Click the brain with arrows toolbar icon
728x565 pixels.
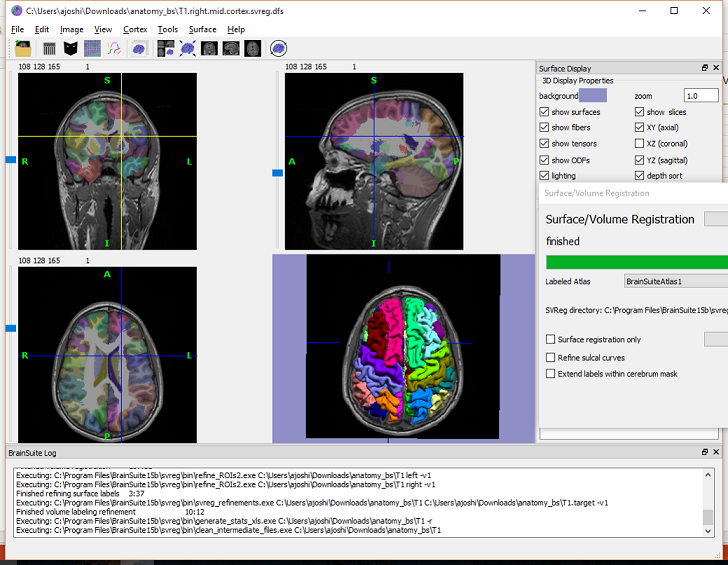[187, 48]
